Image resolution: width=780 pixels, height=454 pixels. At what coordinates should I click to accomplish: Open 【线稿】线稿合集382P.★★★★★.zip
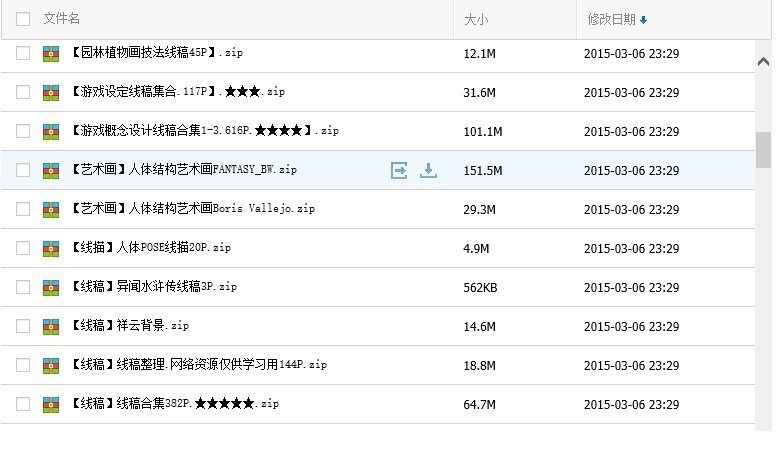(175, 403)
